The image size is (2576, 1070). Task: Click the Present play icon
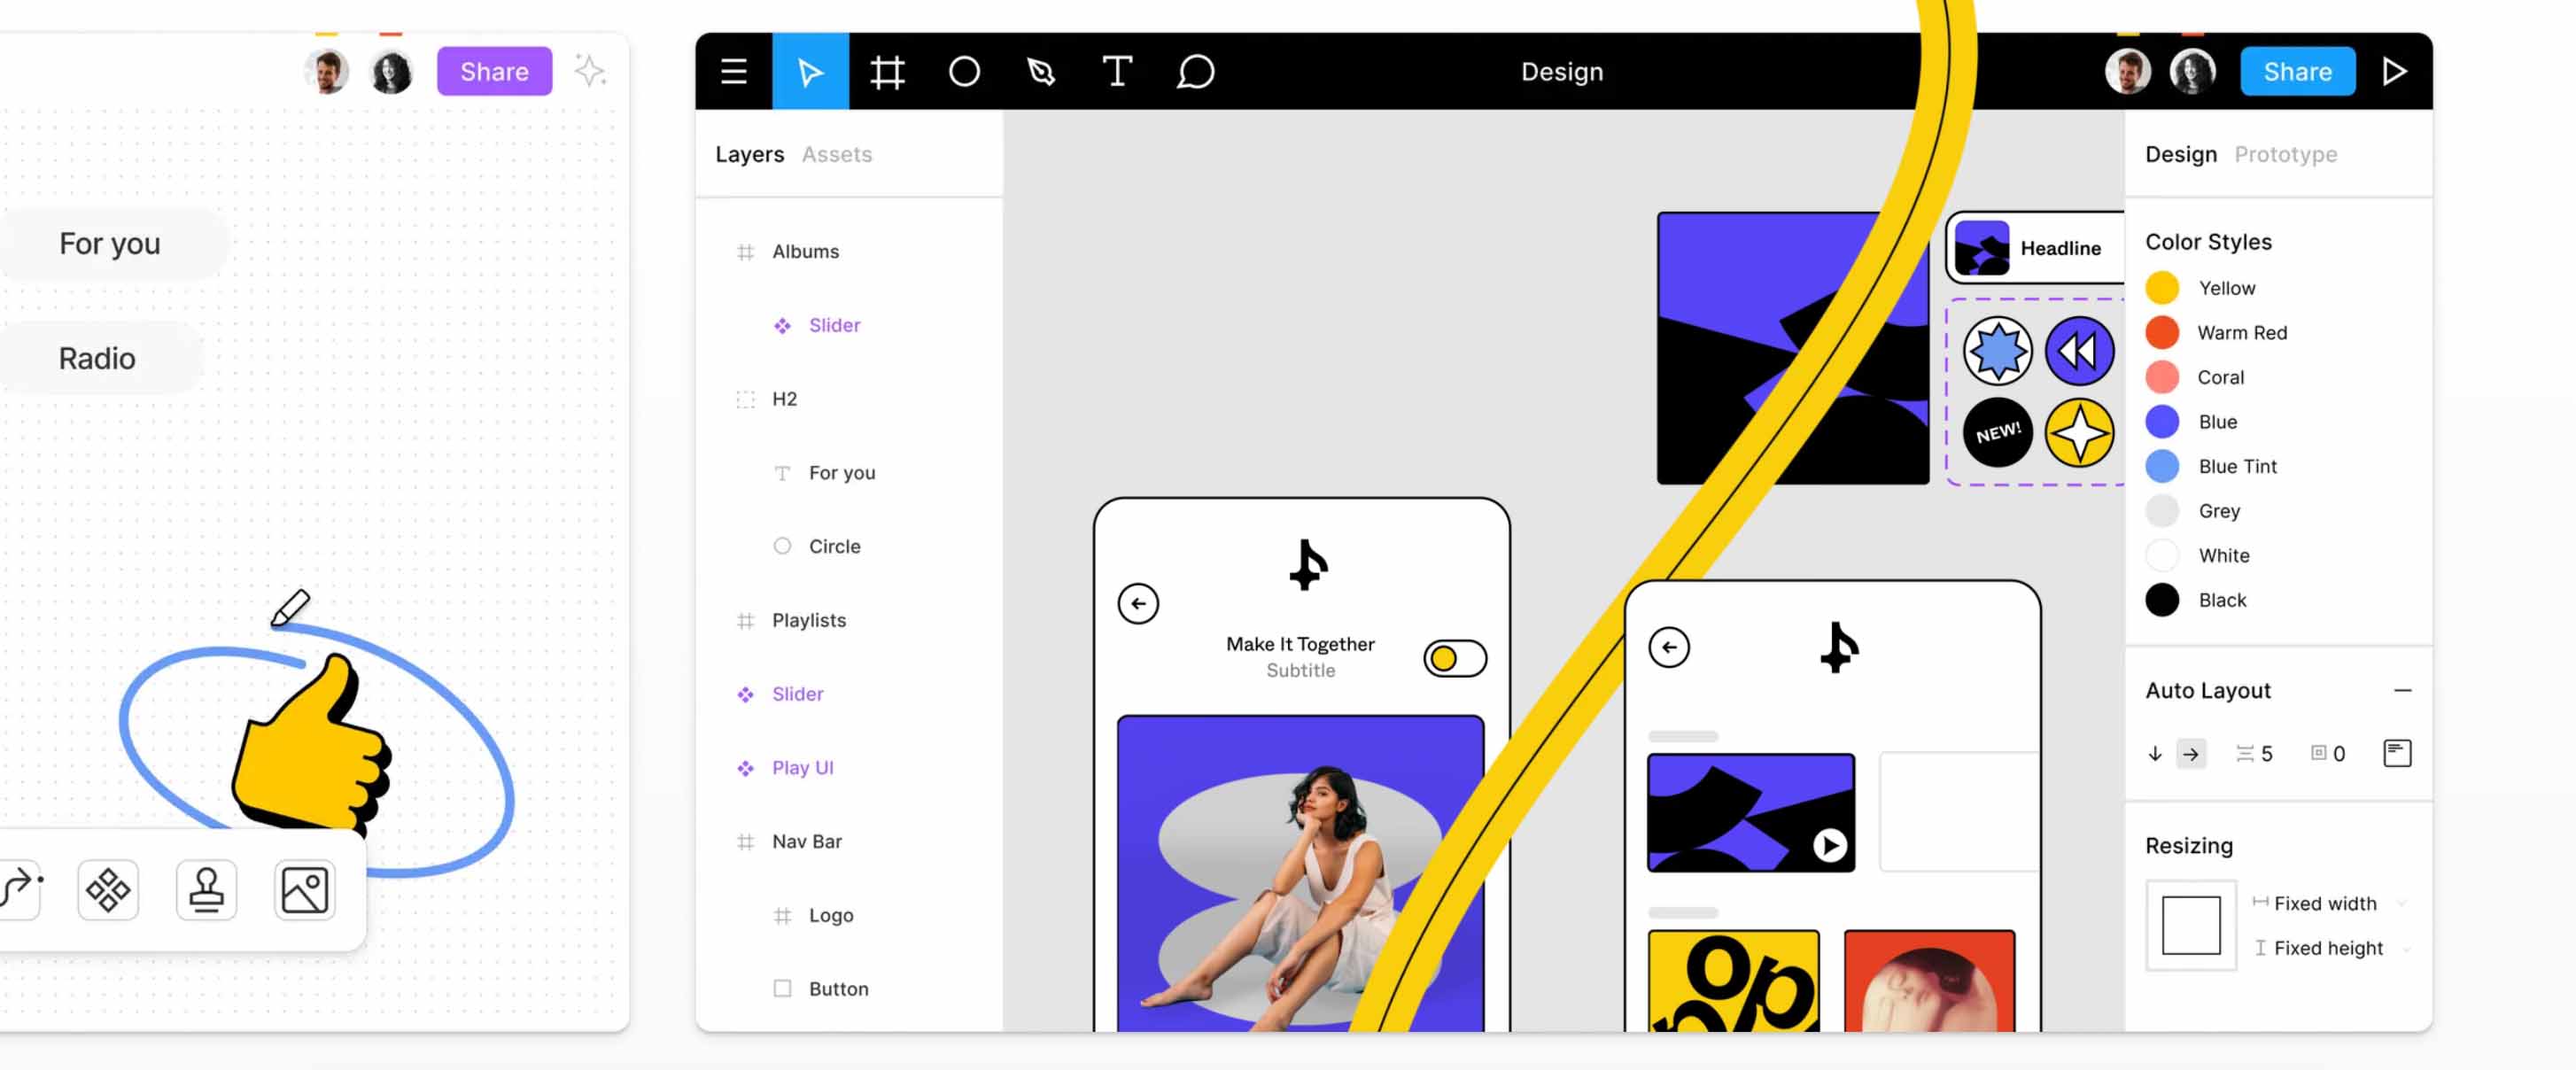pyautogui.click(x=2394, y=71)
